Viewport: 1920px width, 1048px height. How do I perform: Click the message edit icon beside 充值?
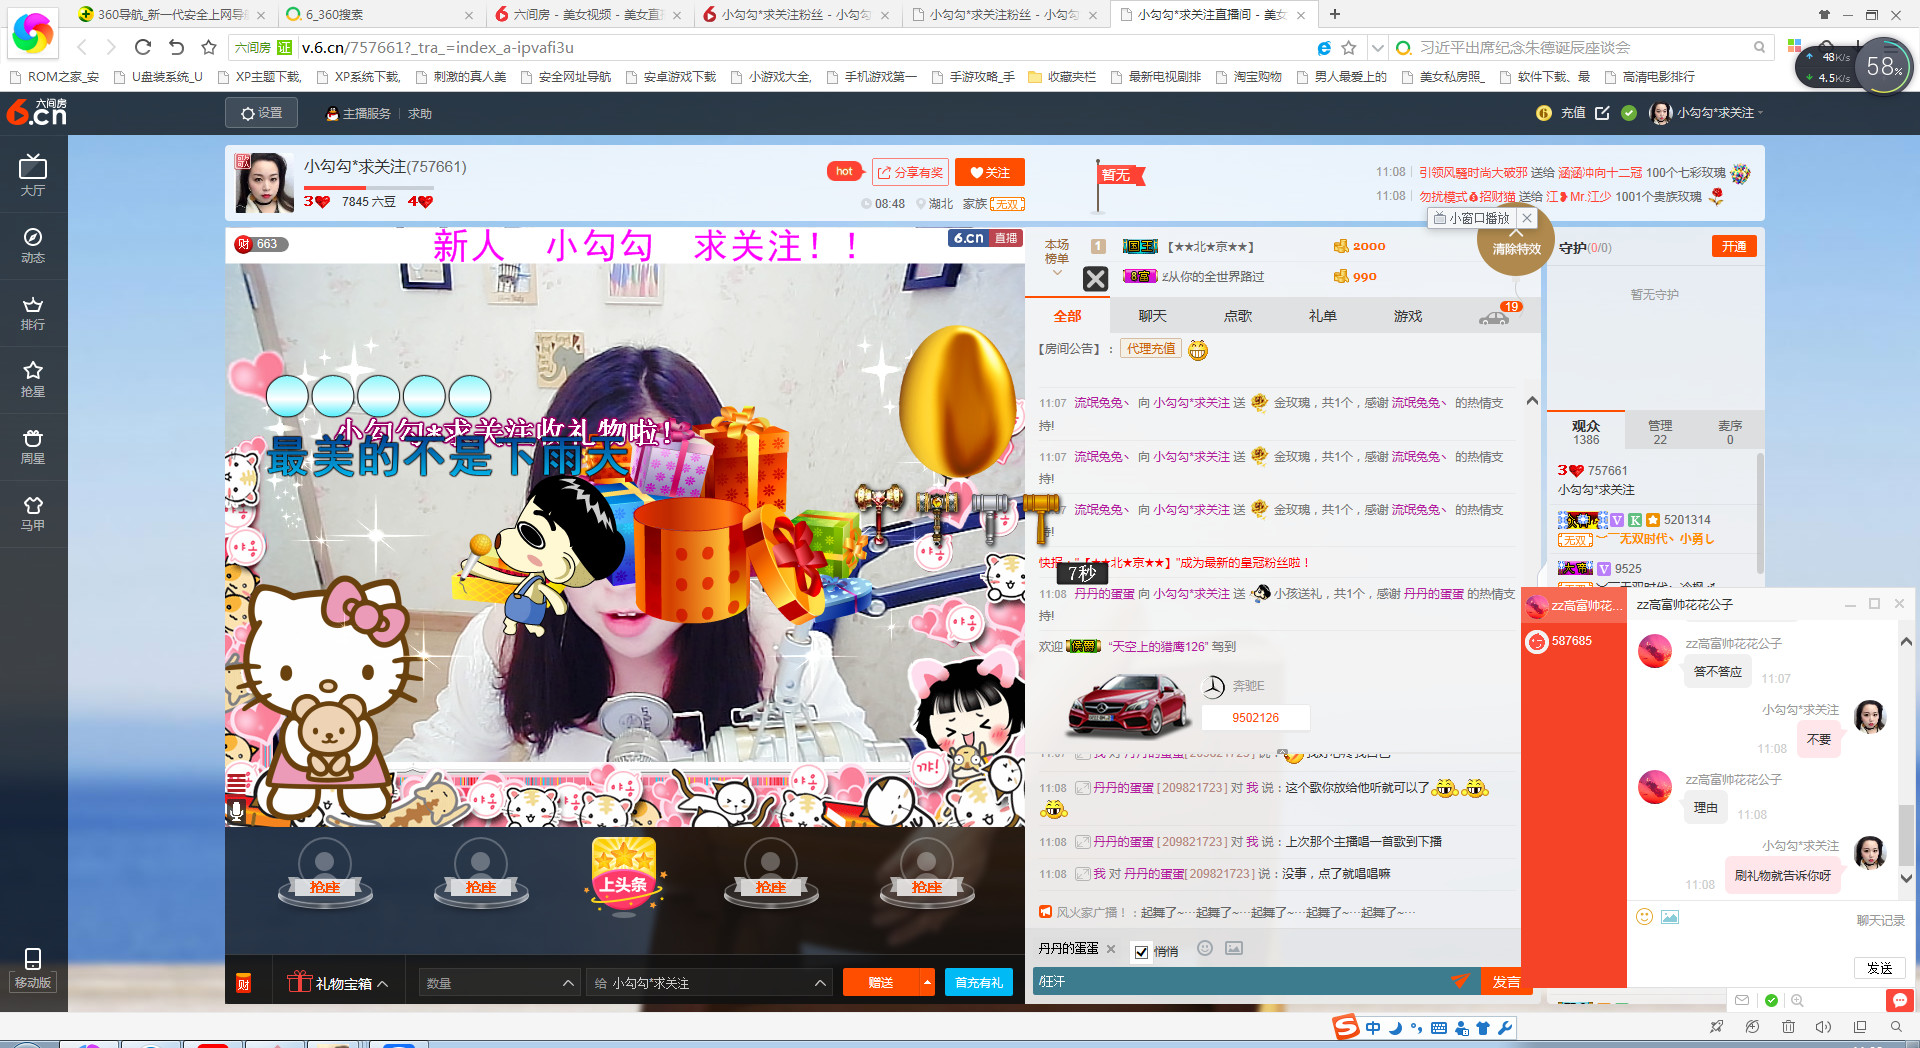1602,113
